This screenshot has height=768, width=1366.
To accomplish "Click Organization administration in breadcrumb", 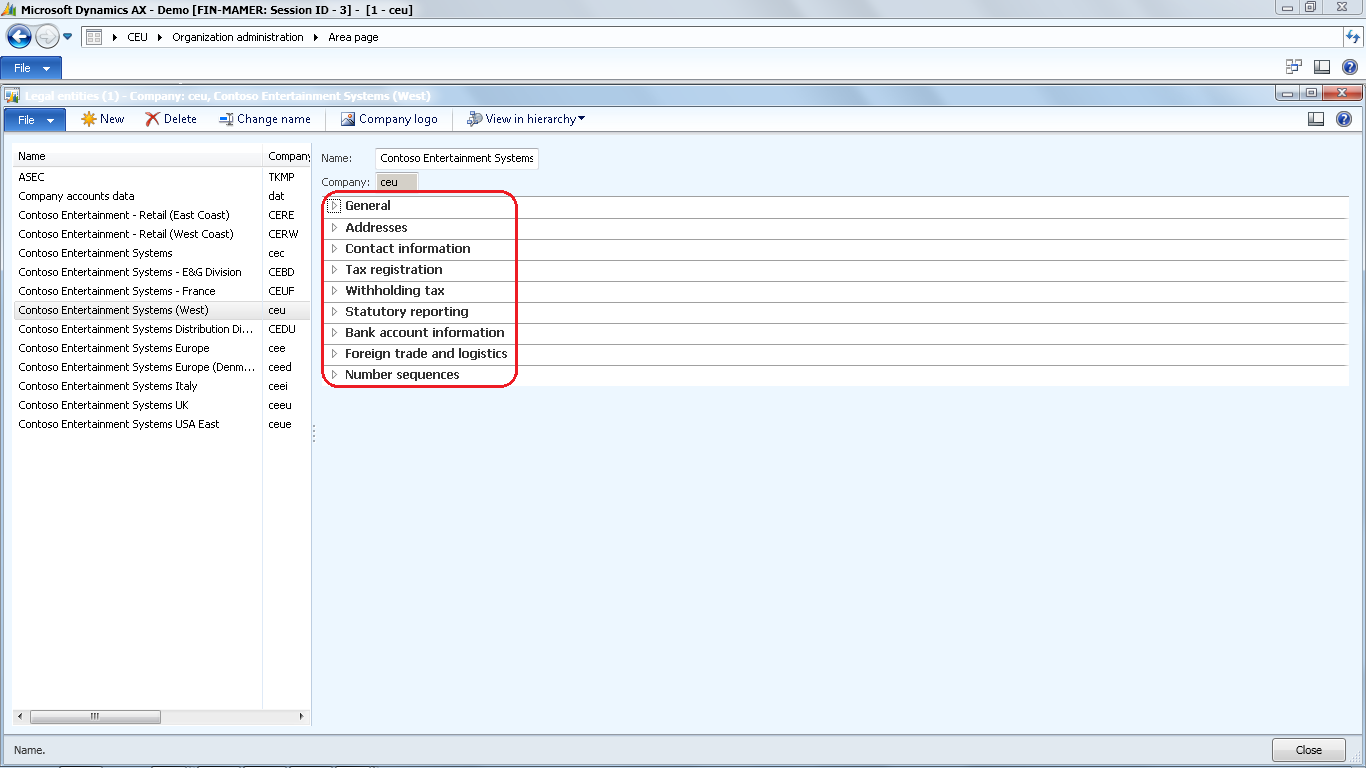I will pyautogui.click(x=238, y=37).
